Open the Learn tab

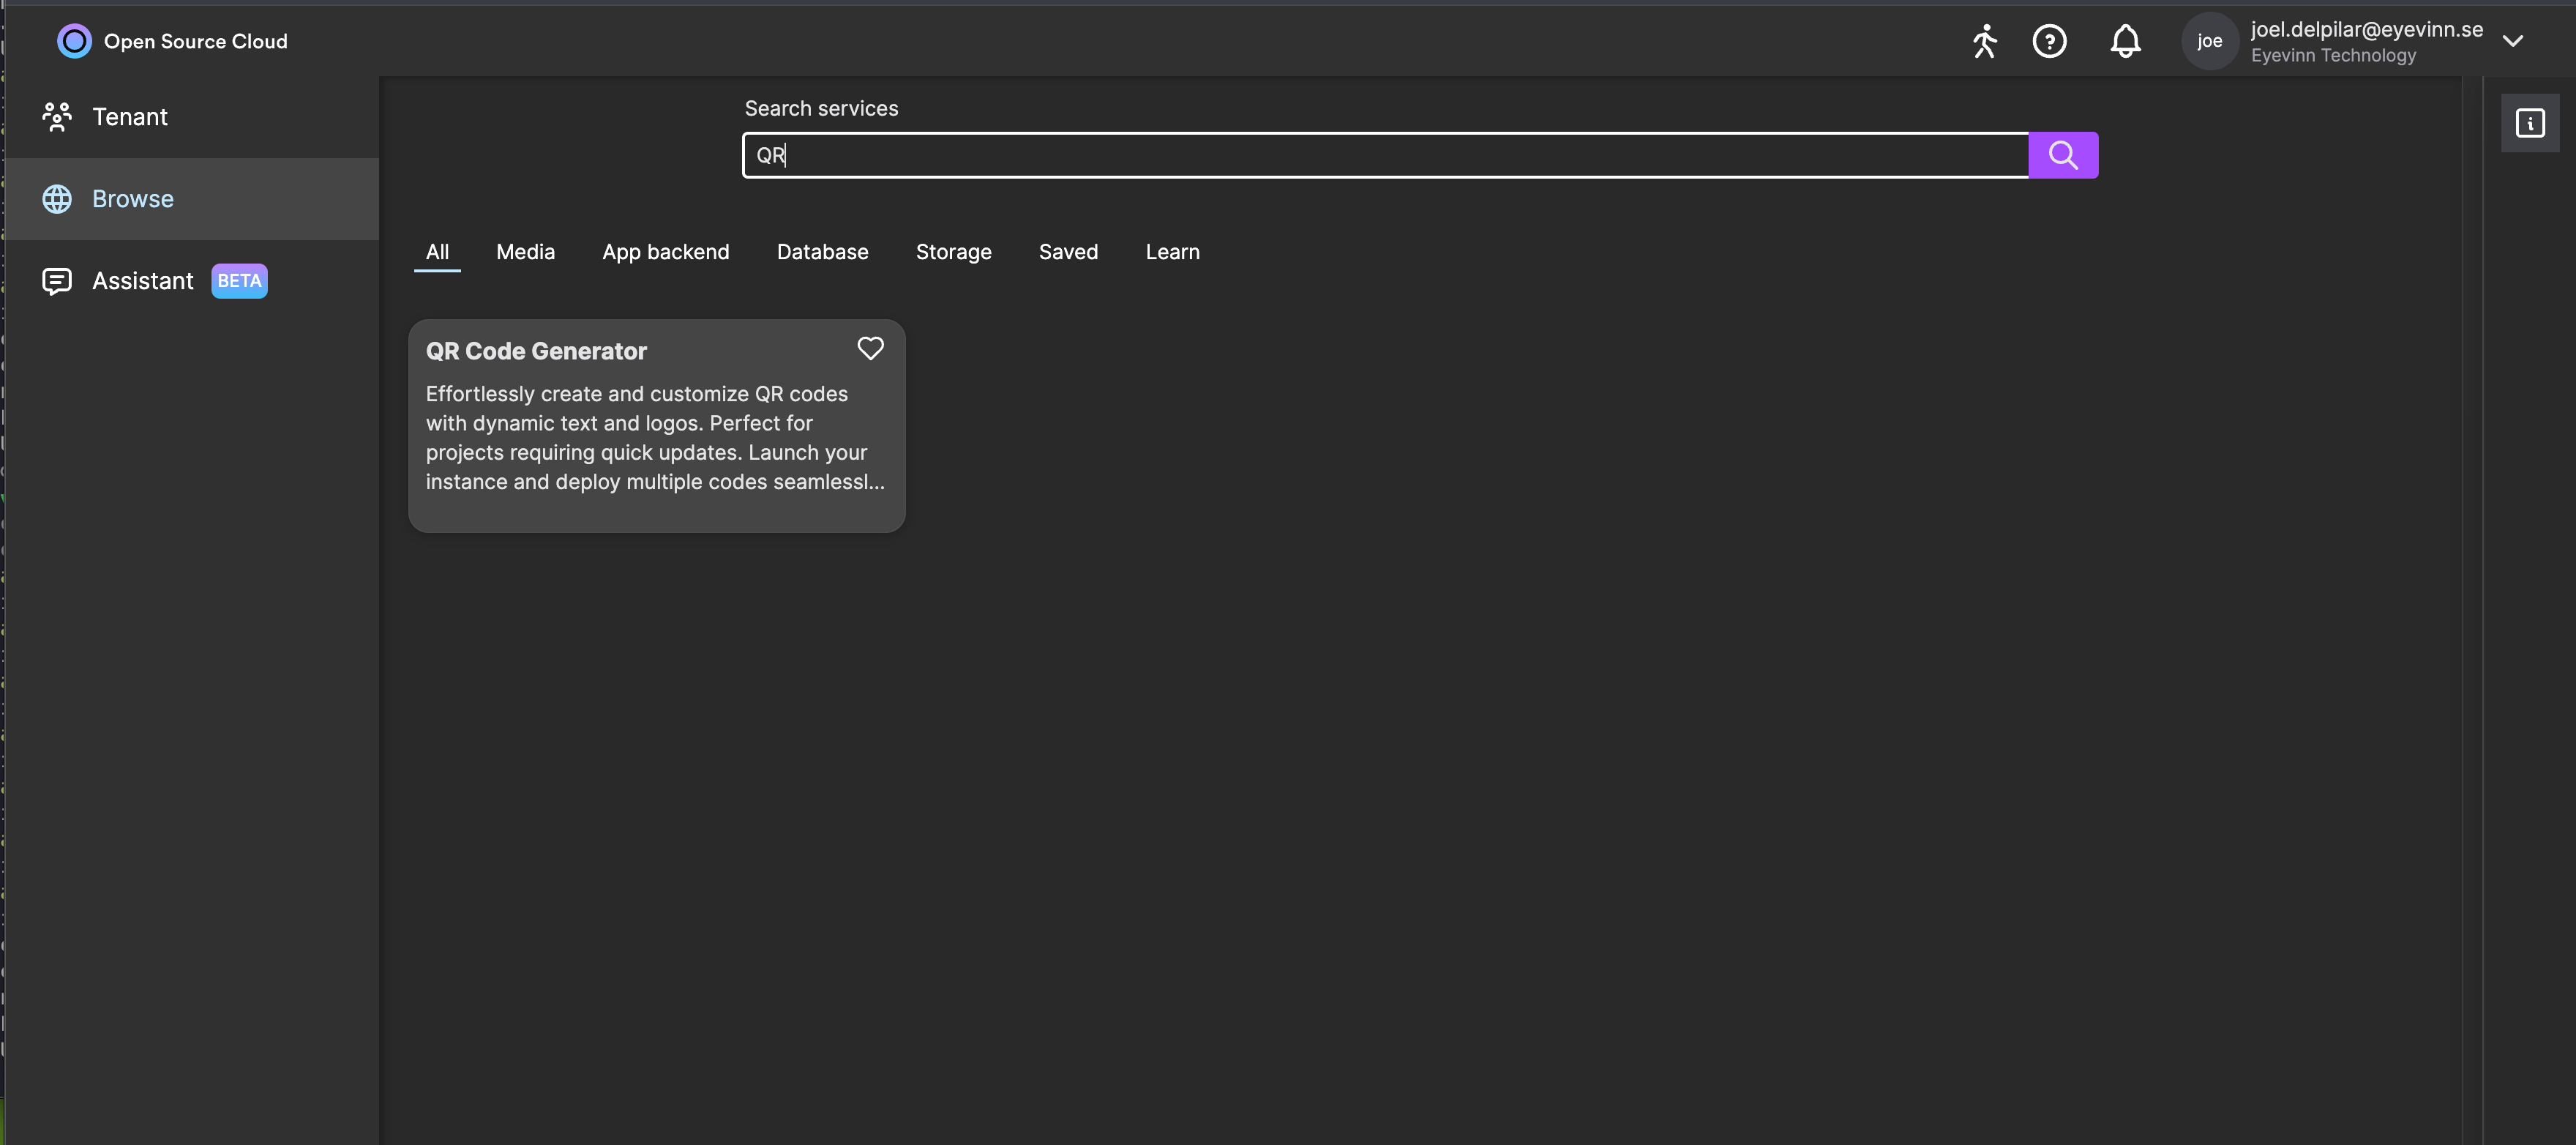(x=1172, y=252)
